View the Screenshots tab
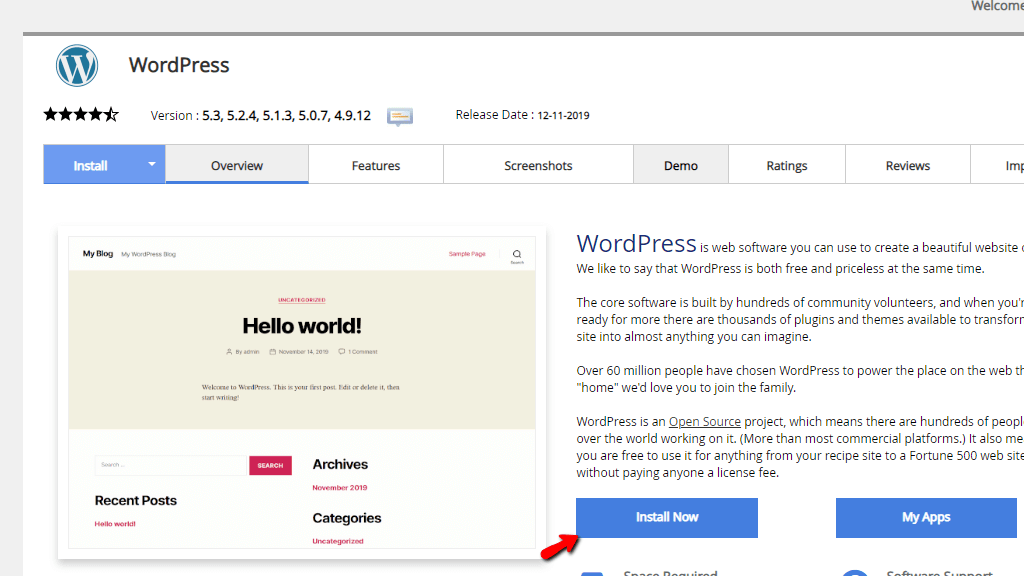The width and height of the screenshot is (1024, 576). (538, 165)
